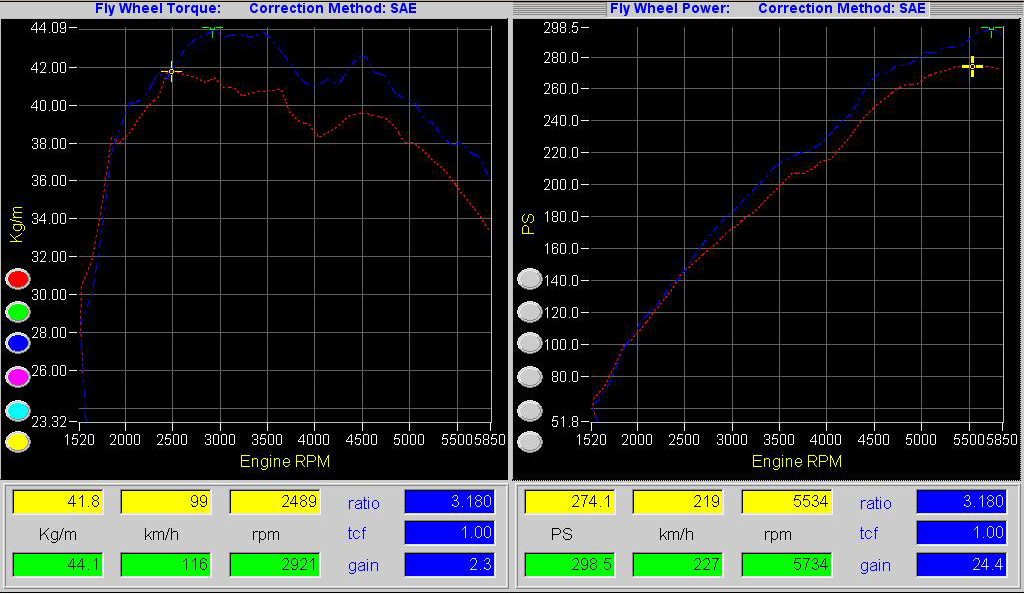Image resolution: width=1024 pixels, height=594 pixels.
Task: Click the PS unit label below power values
Action: pos(561,534)
